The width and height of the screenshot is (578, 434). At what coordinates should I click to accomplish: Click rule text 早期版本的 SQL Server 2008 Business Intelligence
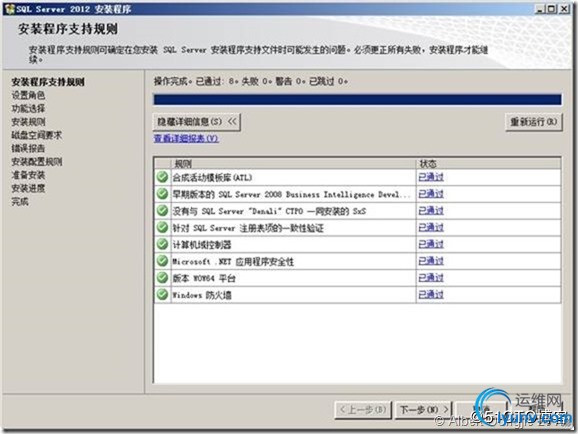(x=291, y=194)
